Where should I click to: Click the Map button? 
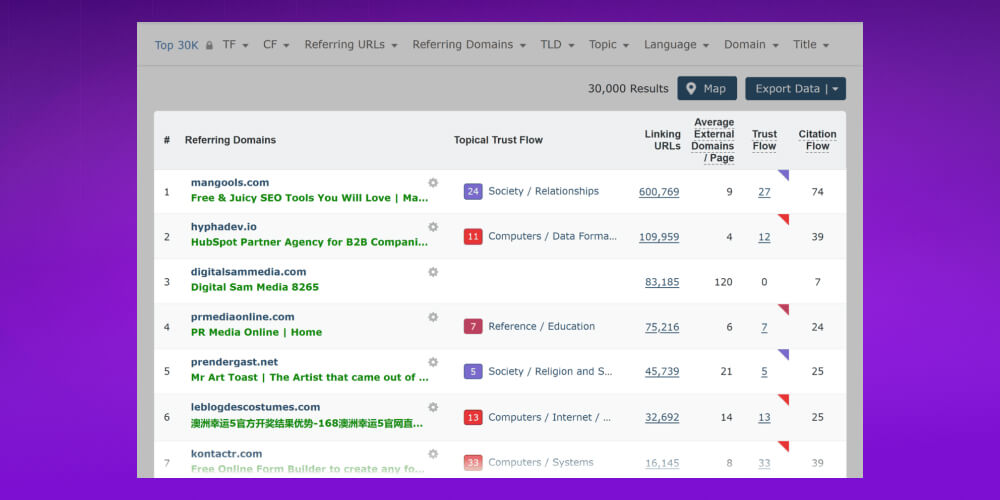tap(707, 88)
